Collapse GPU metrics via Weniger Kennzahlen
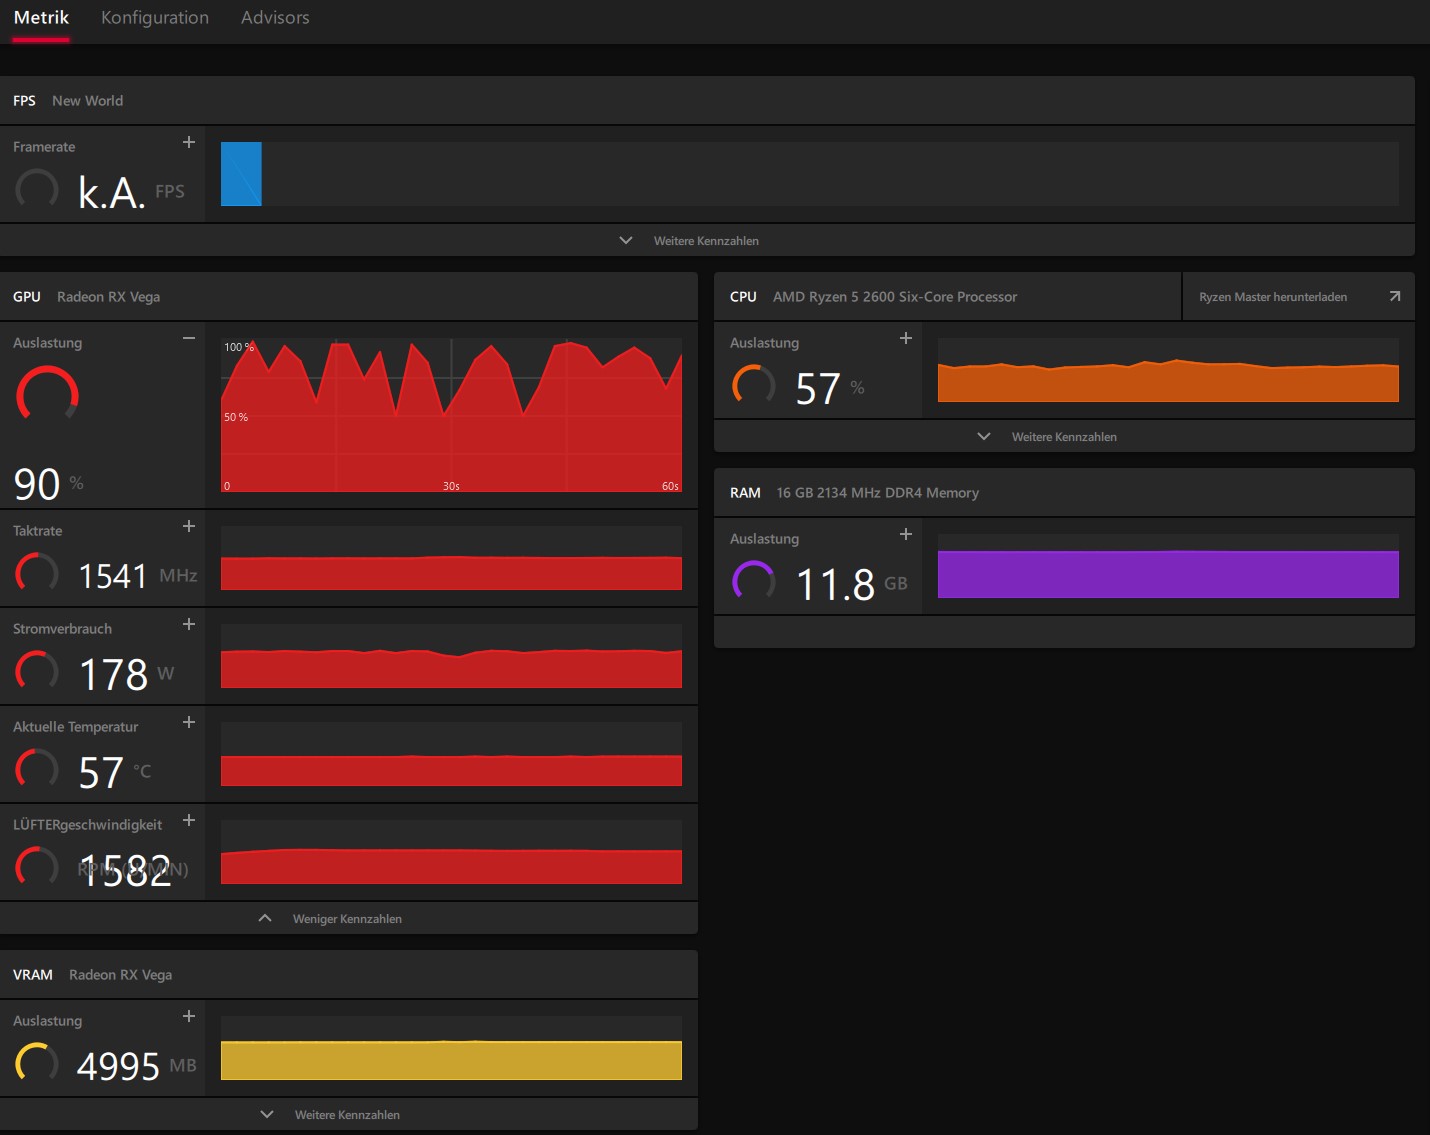1430x1135 pixels. click(330, 919)
